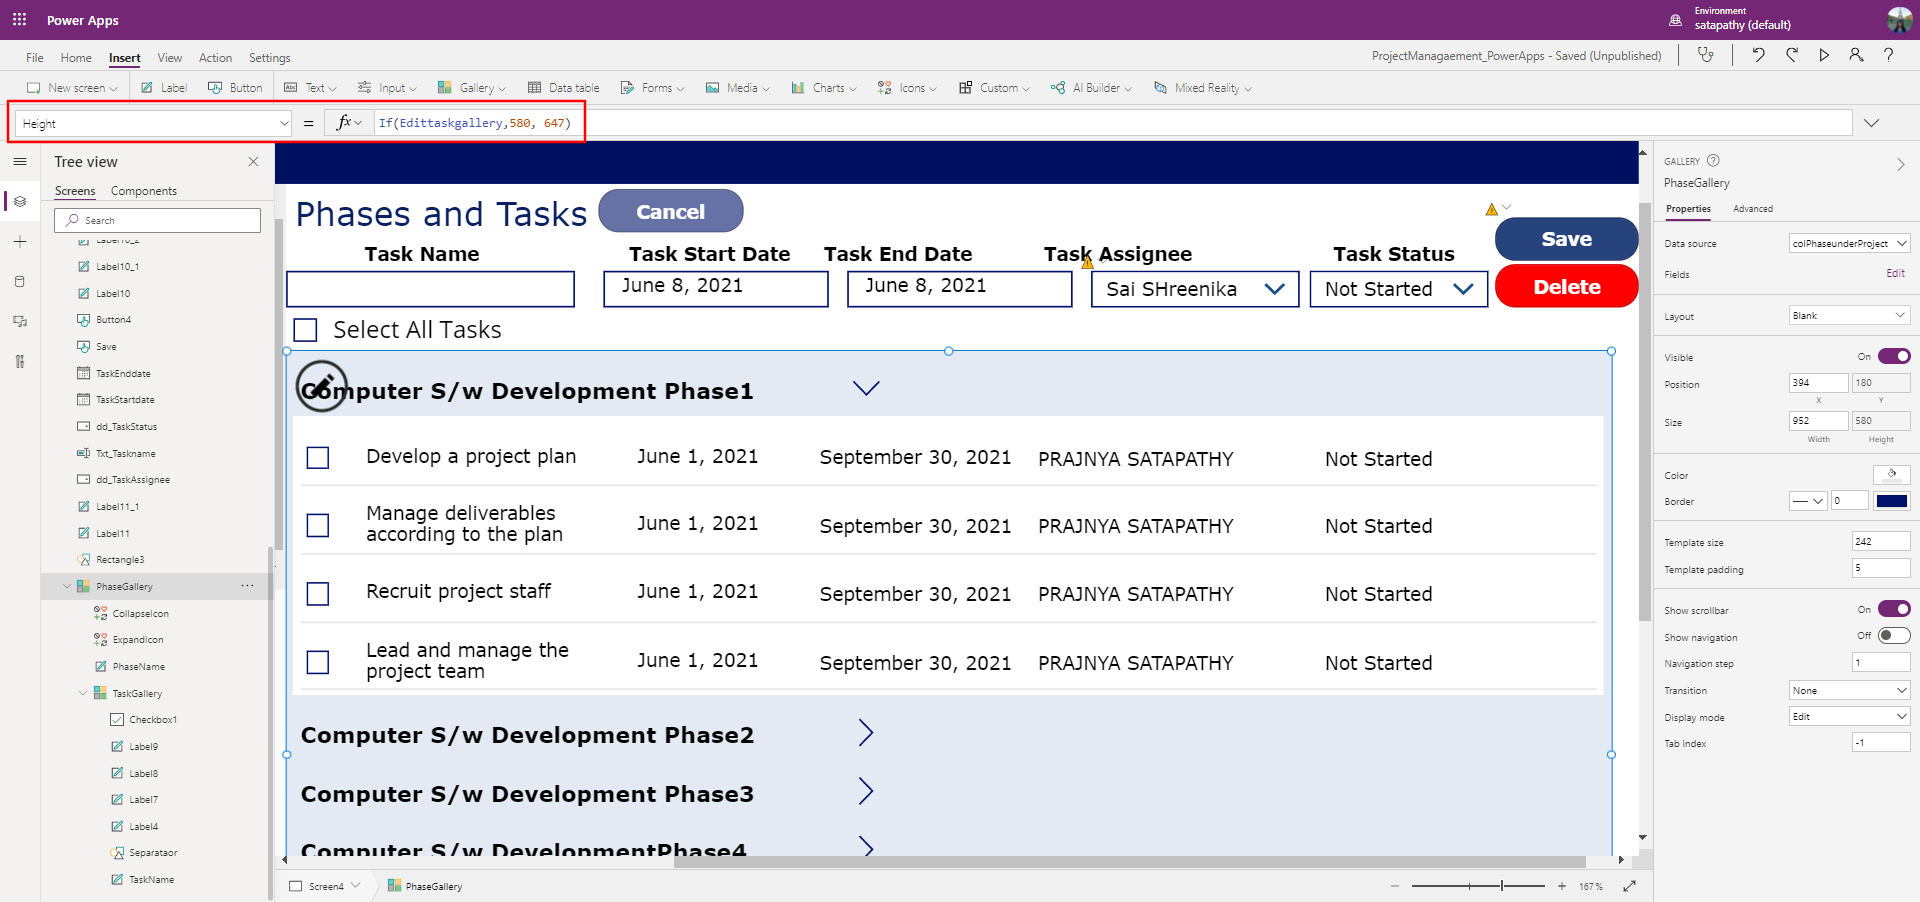
Task: Click the blue Border color swatch
Action: [1893, 501]
